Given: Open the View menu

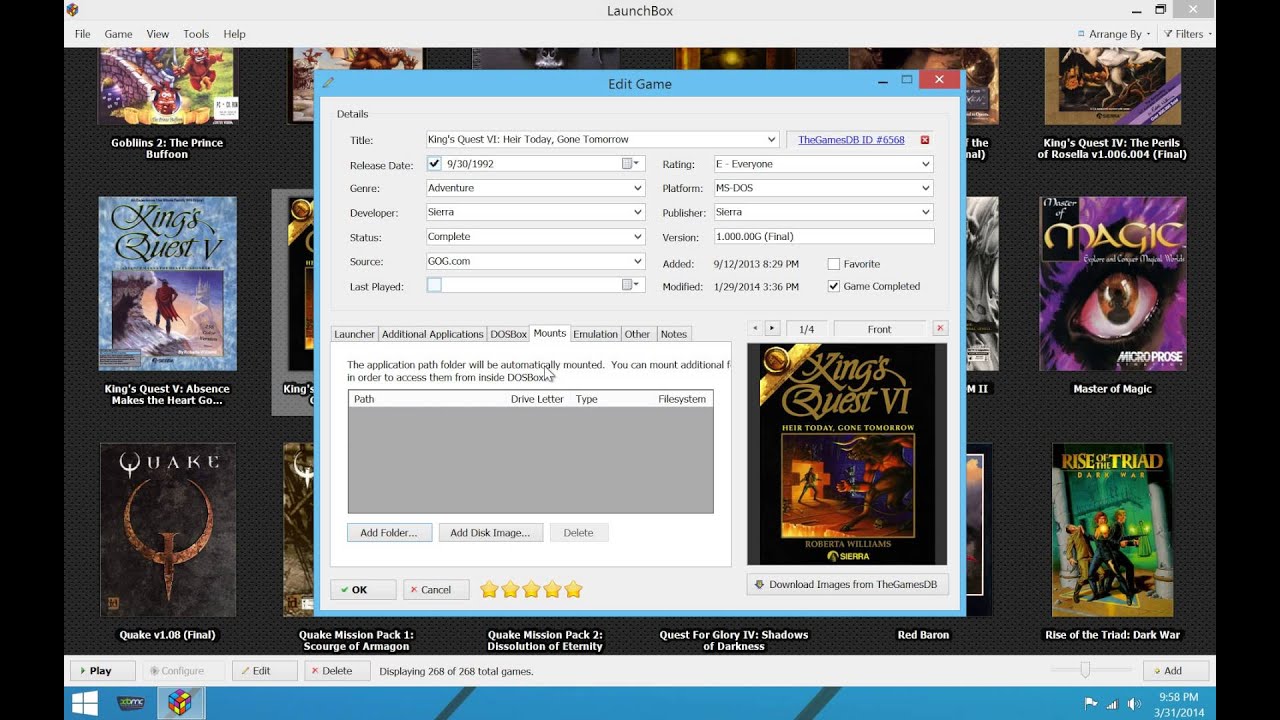Looking at the screenshot, I should pyautogui.click(x=158, y=34).
